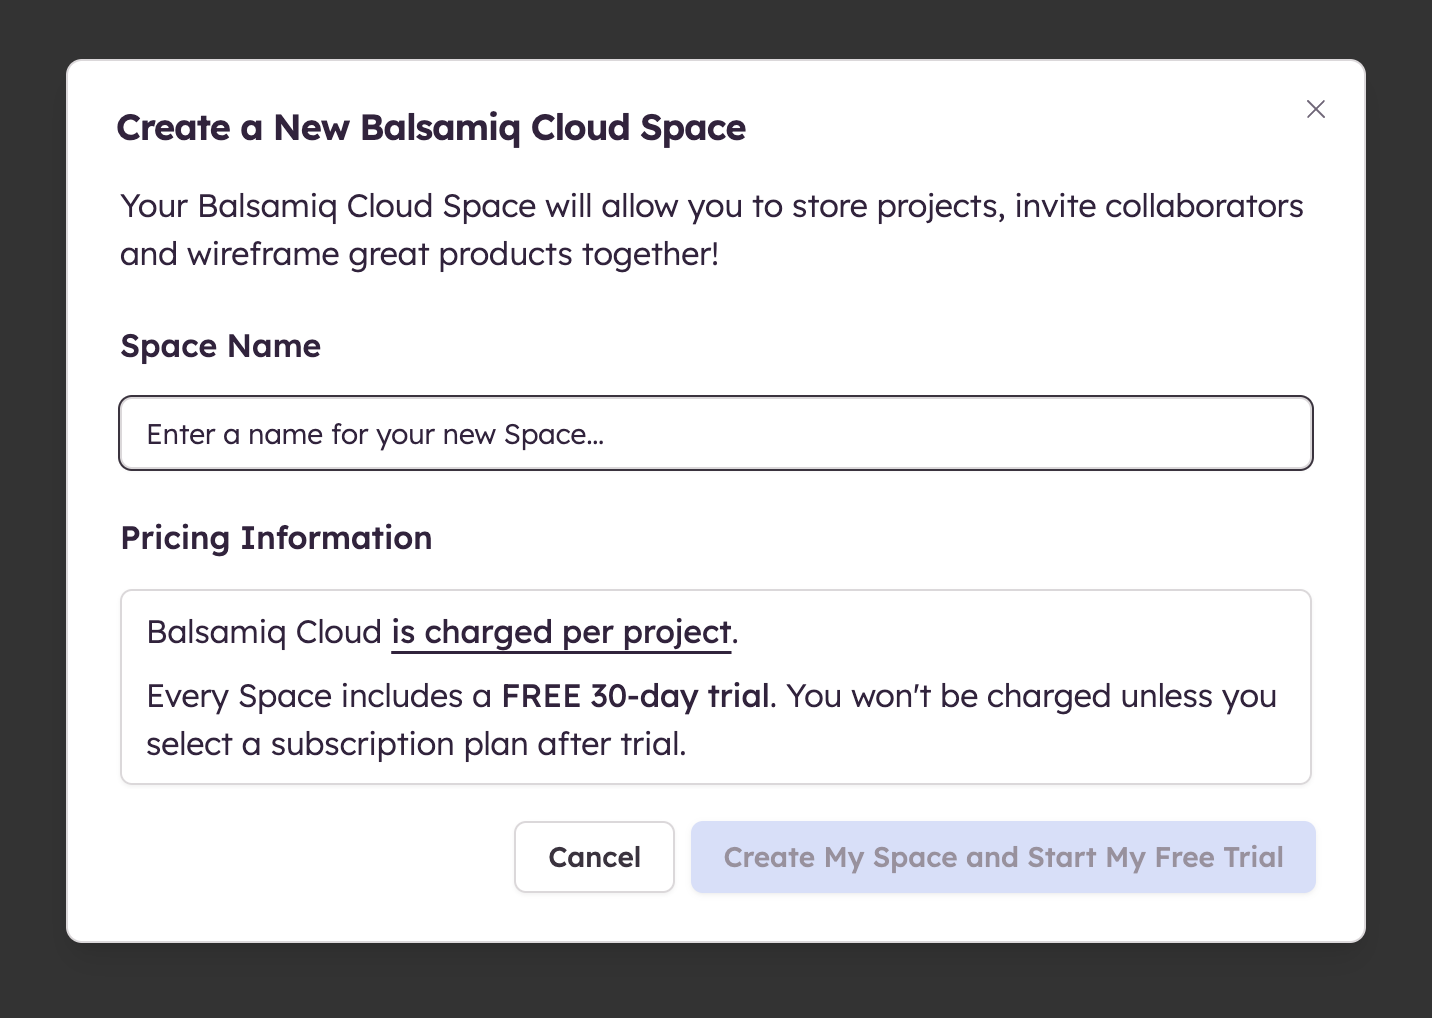
Task: Click the 'Create a New Balsamiq Cloud Space' title
Action: pos(431,128)
